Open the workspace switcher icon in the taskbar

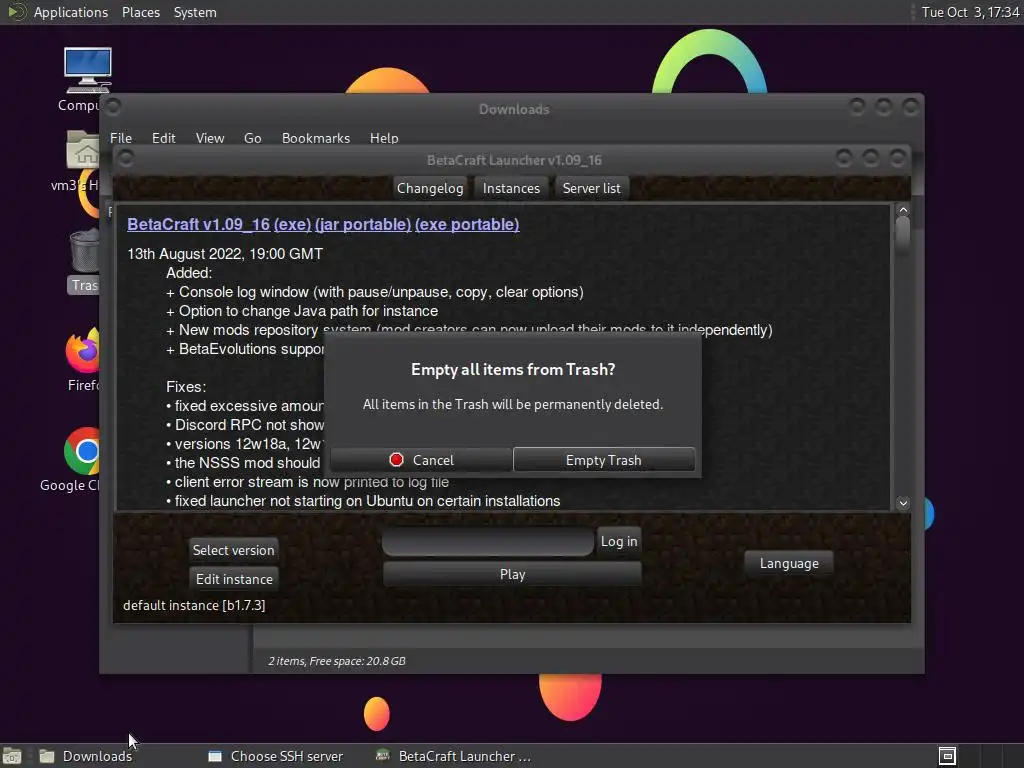(947, 756)
